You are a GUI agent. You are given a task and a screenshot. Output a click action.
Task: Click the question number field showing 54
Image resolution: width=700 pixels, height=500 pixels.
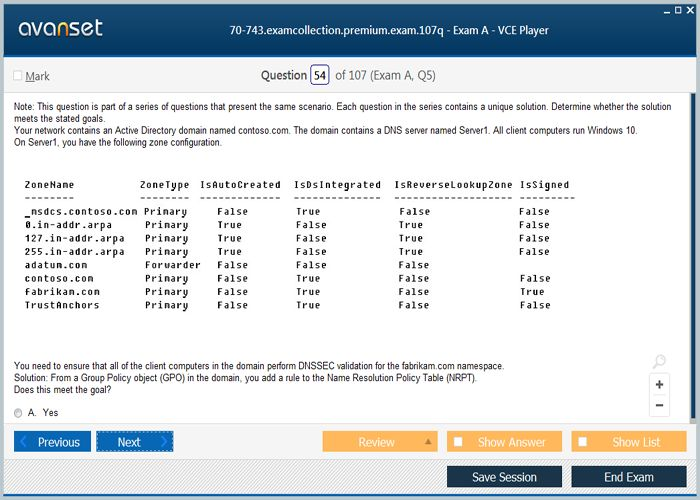point(319,75)
